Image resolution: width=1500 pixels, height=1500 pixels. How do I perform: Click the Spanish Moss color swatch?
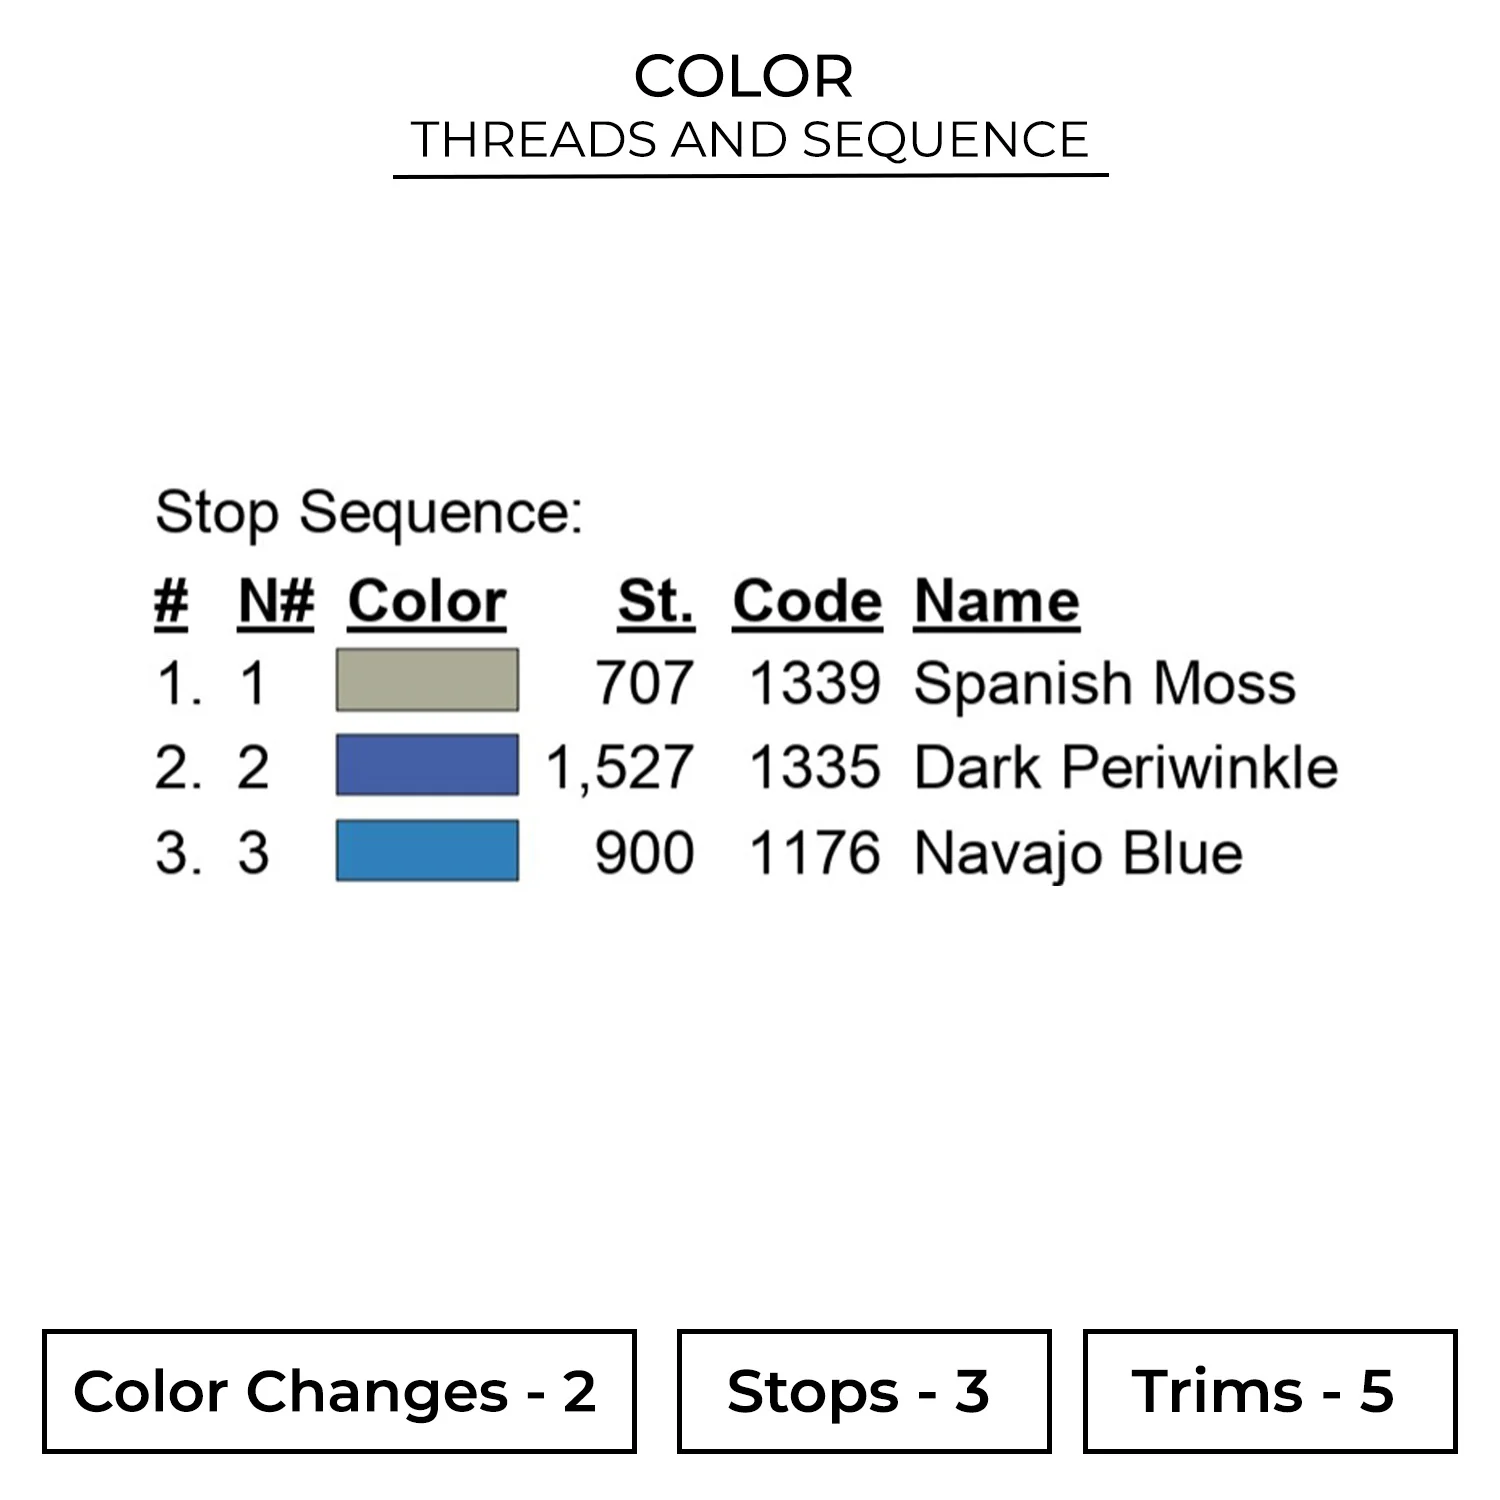427,680
